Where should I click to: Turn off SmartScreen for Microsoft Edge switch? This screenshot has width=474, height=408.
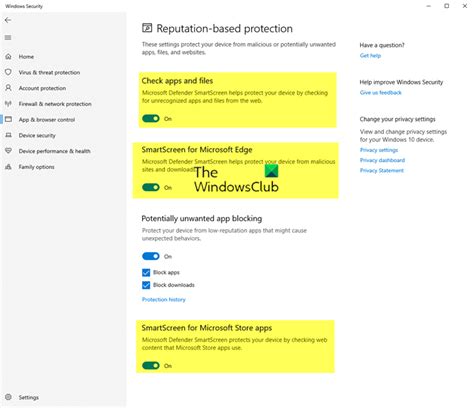click(151, 187)
